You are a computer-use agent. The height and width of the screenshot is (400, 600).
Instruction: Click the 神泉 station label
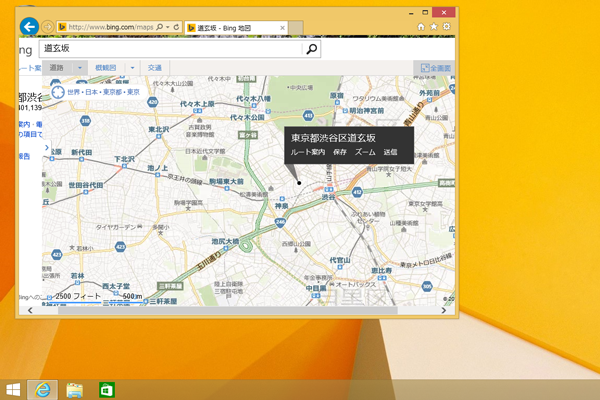pos(282,206)
